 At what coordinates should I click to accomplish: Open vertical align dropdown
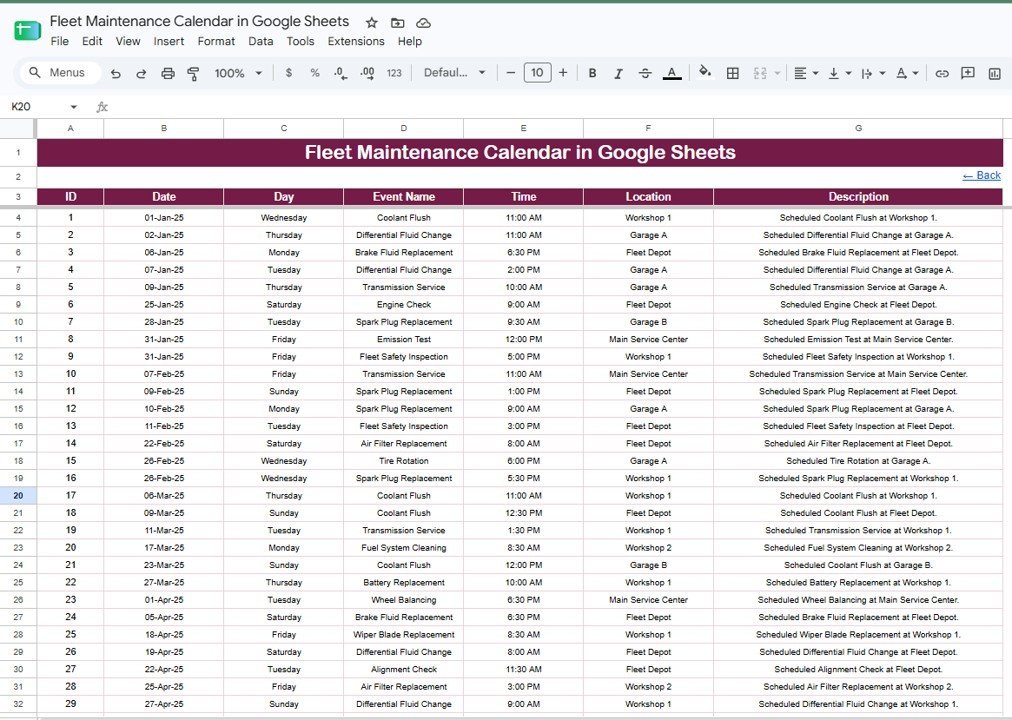[840, 74]
